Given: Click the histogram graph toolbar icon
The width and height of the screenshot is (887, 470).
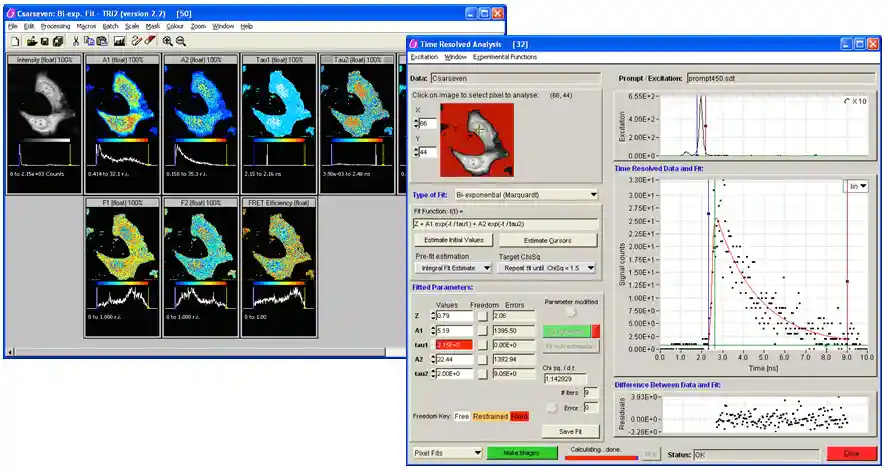Looking at the screenshot, I should tap(119, 41).
